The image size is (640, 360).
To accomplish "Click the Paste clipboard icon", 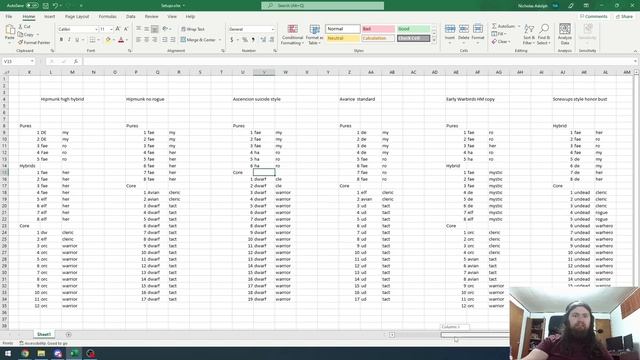I will (x=10, y=30).
